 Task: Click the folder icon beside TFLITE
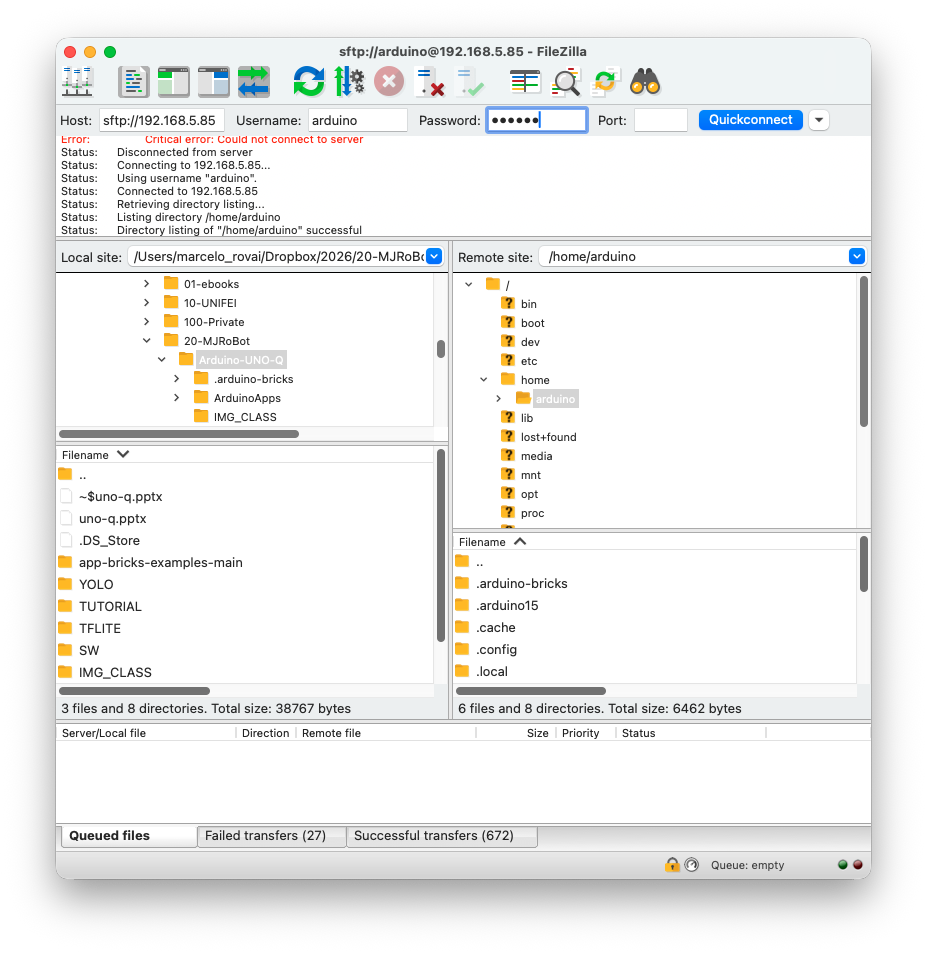pyautogui.click(x=65, y=628)
